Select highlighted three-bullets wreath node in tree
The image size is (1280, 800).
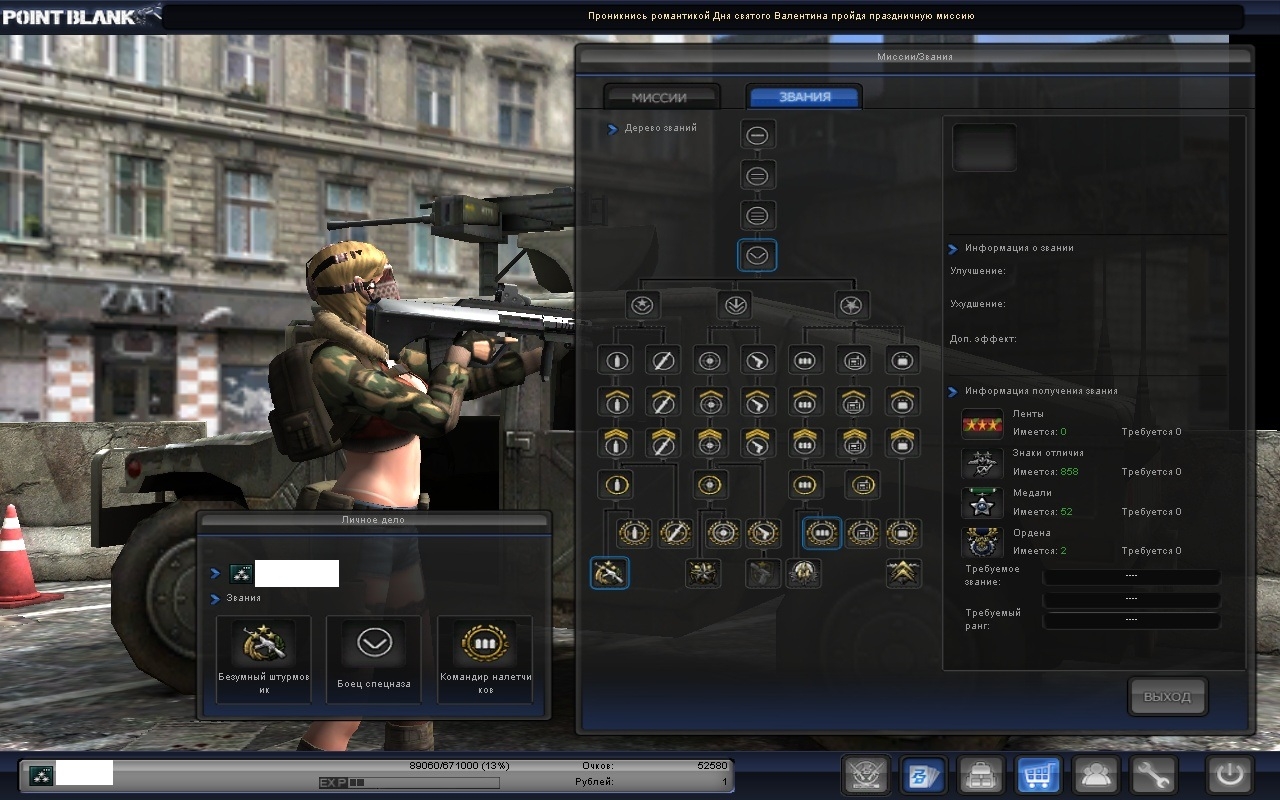822,533
